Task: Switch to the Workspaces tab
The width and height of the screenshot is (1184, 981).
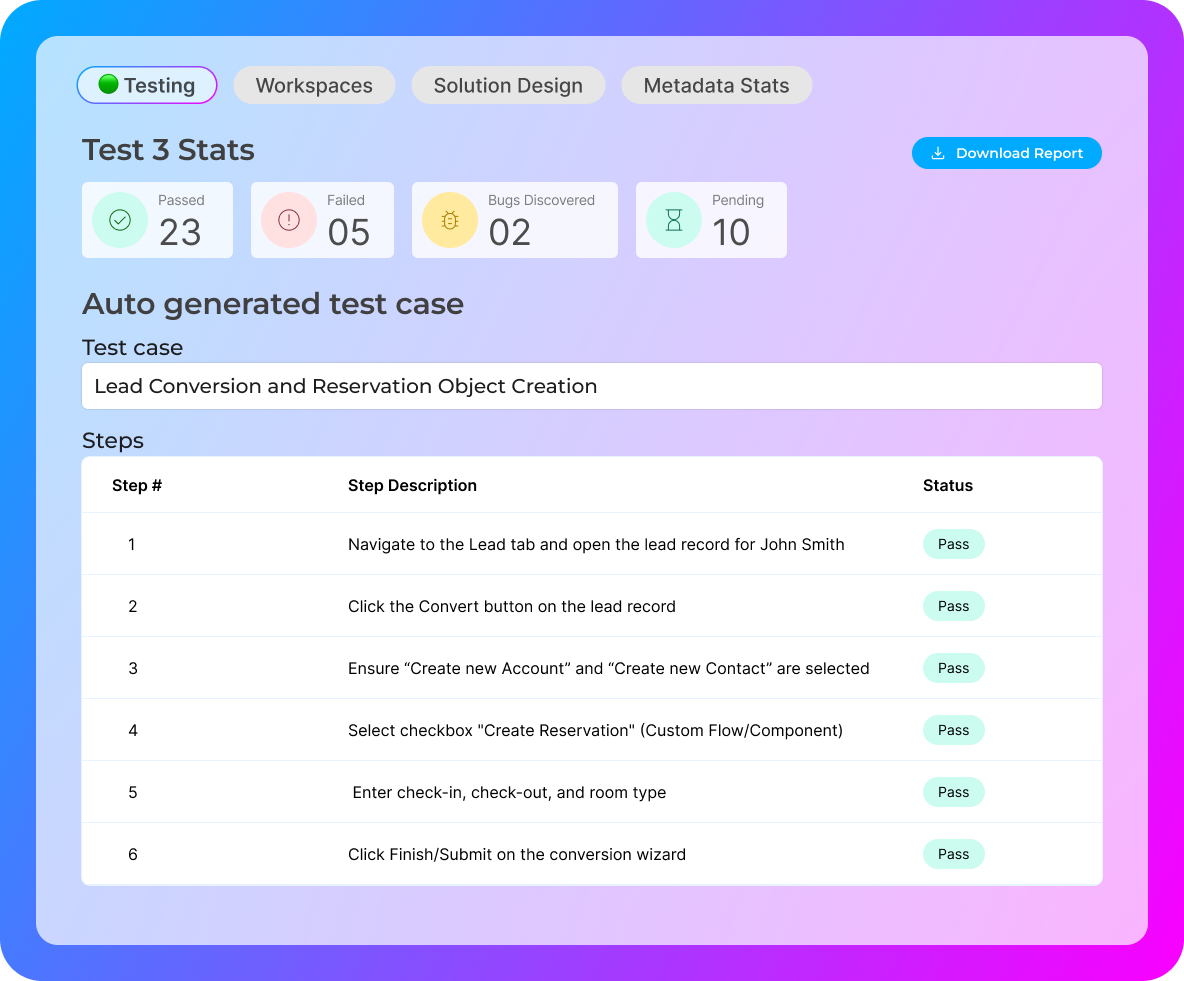Action: tap(314, 85)
